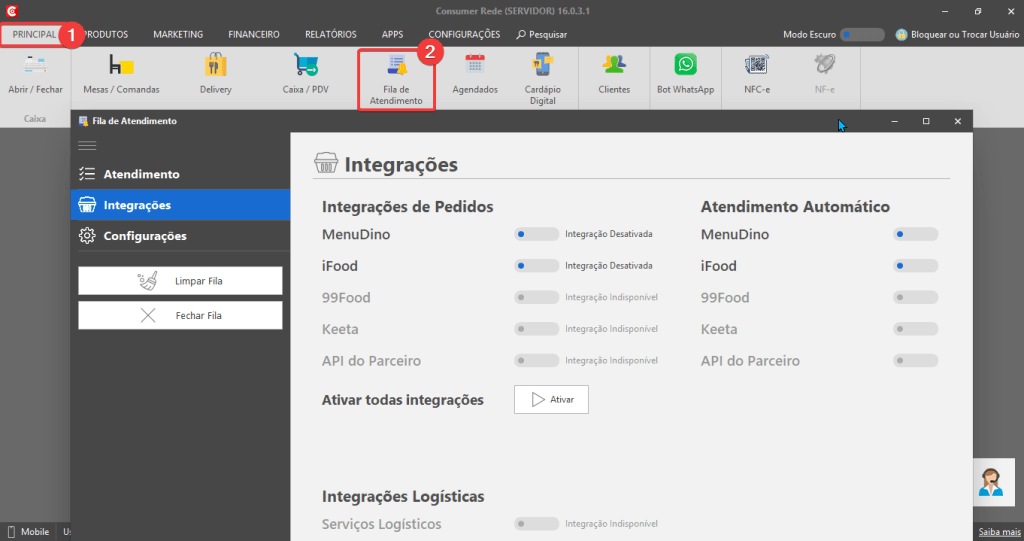The image size is (1024, 541).
Task: Toggle 99Food order integration
Action: 536,297
